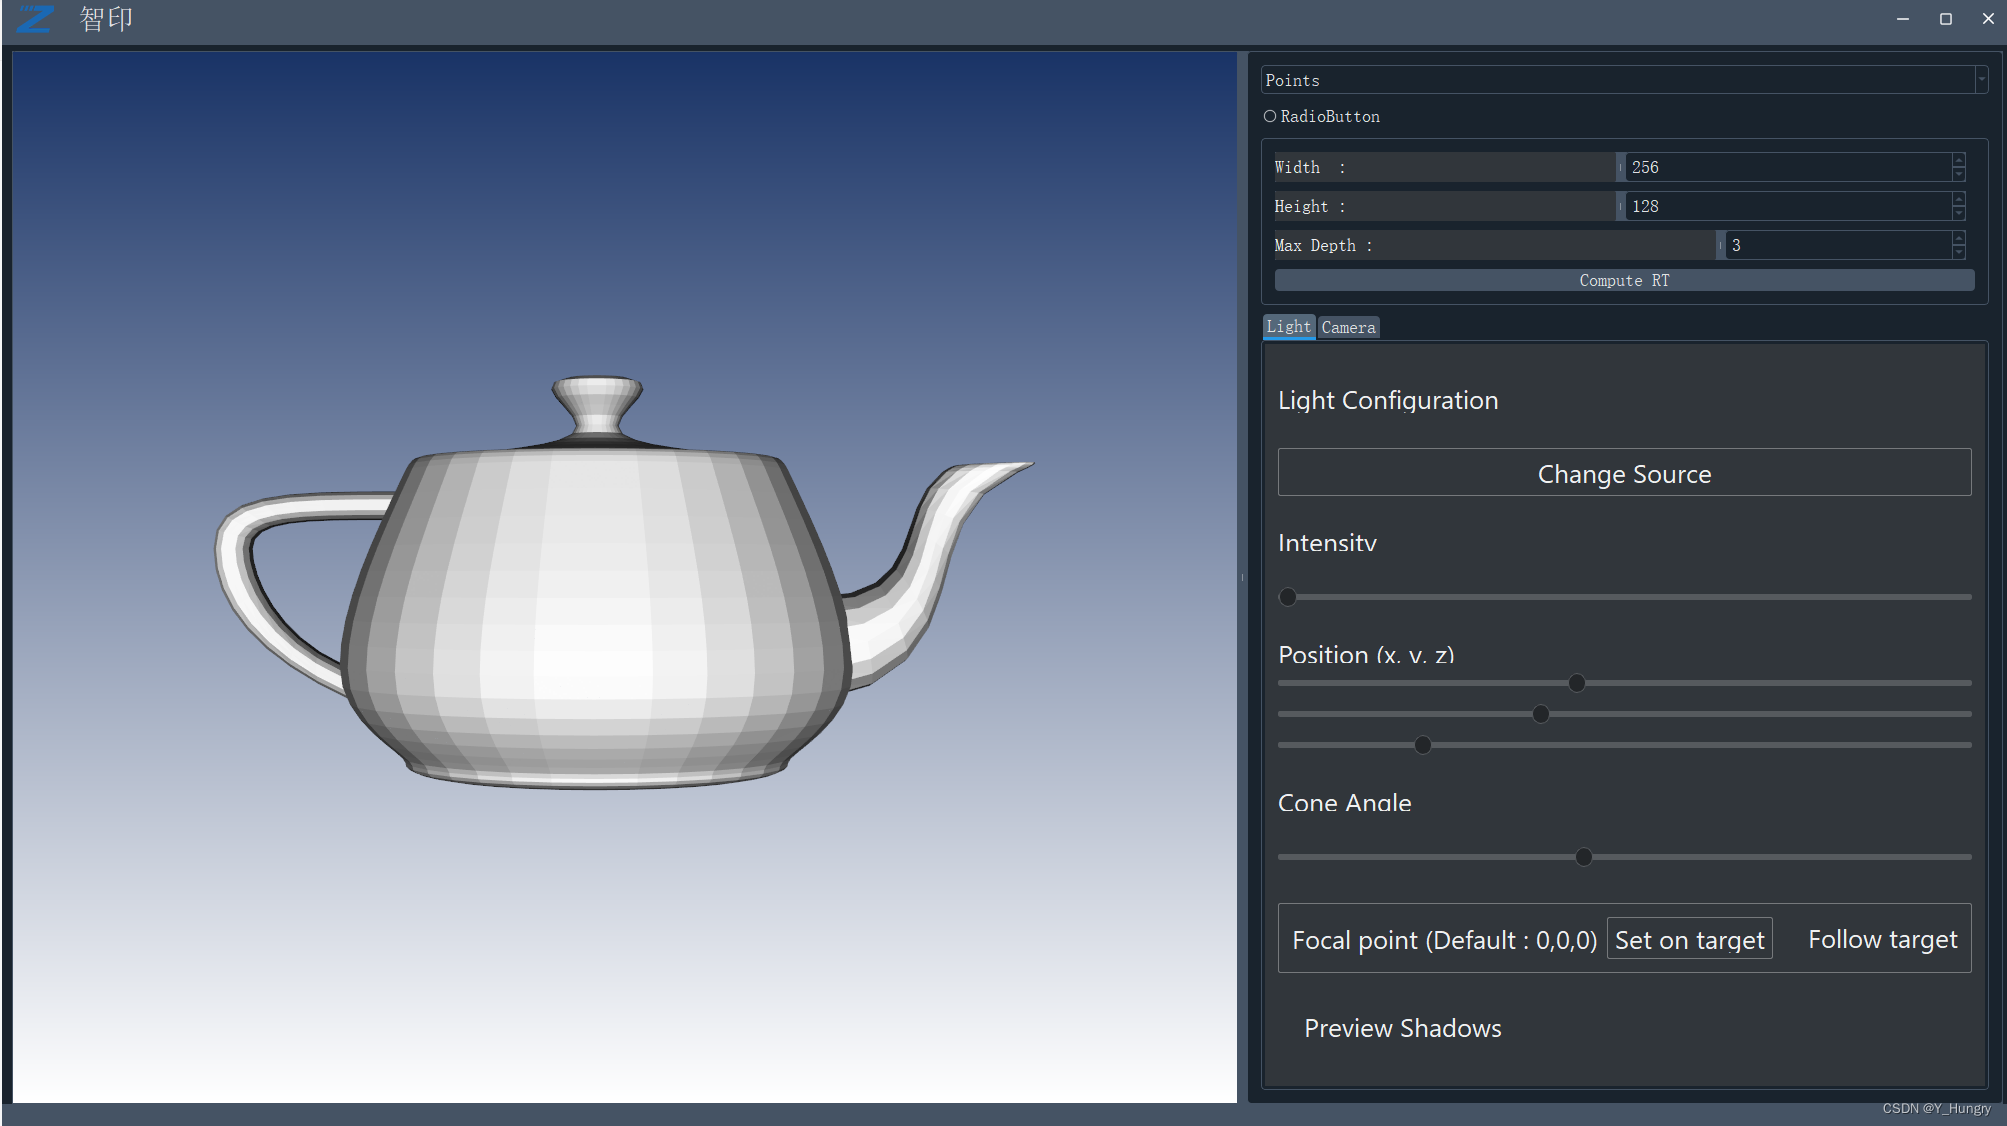Increase Width using its up stepper arrow

1958,160
